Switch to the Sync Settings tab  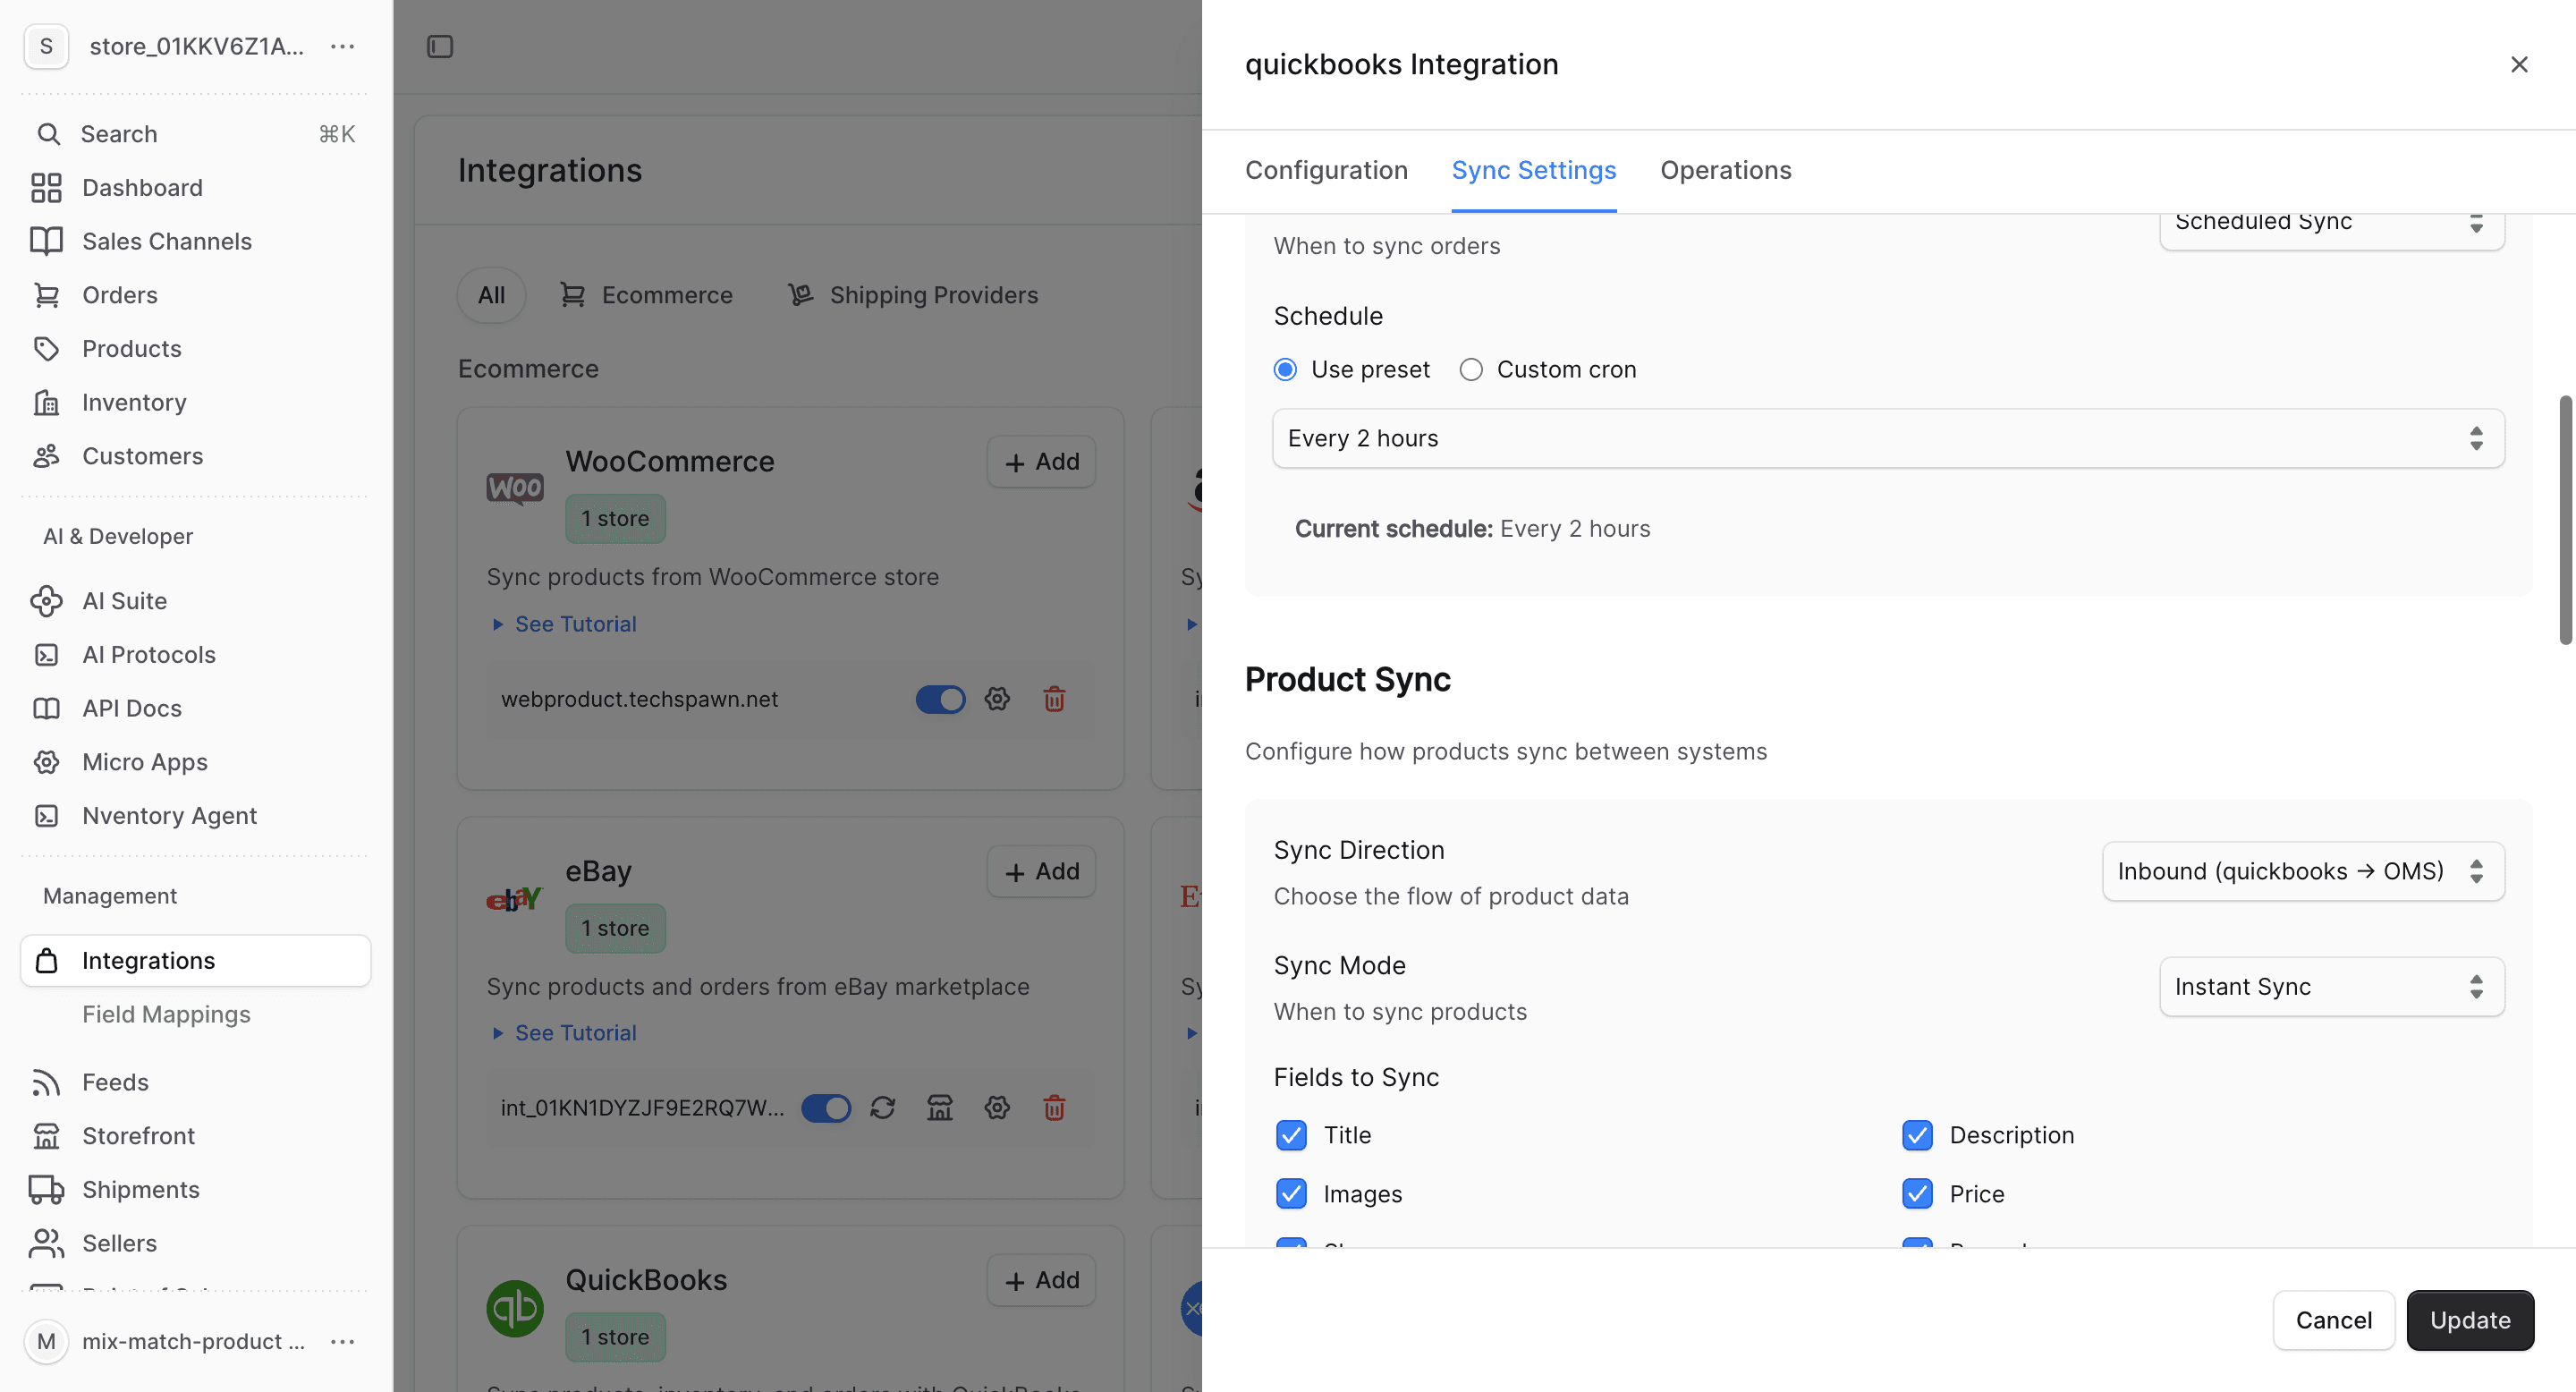coord(1533,170)
